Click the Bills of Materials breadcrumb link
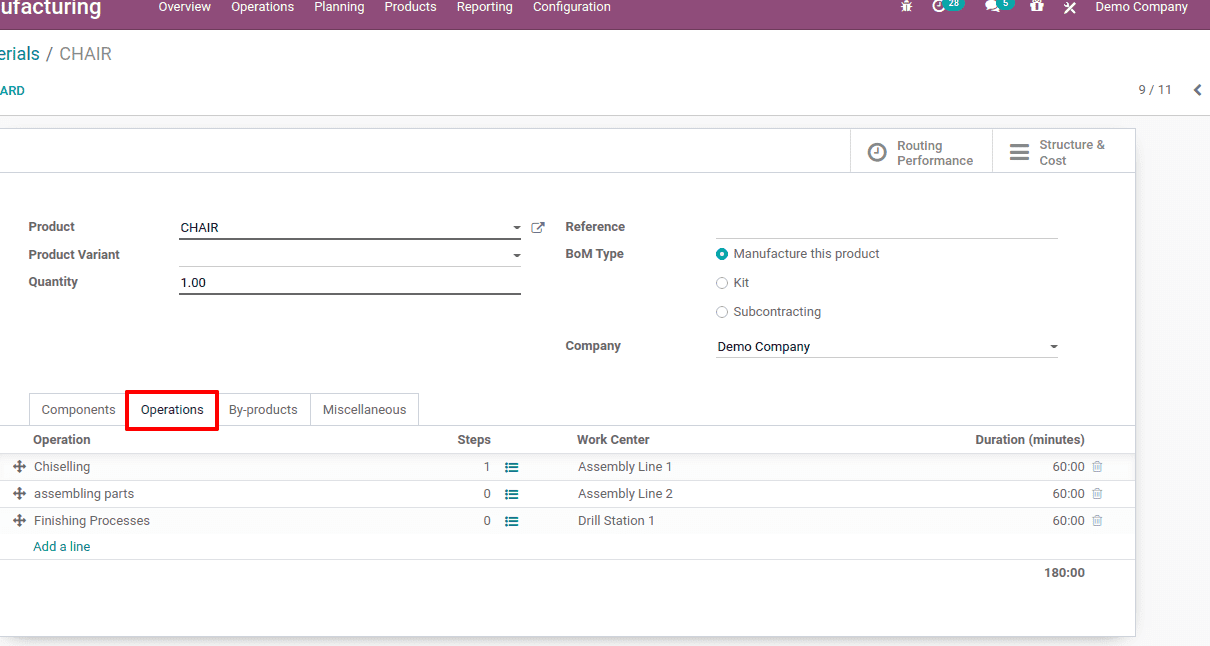 (x=20, y=54)
